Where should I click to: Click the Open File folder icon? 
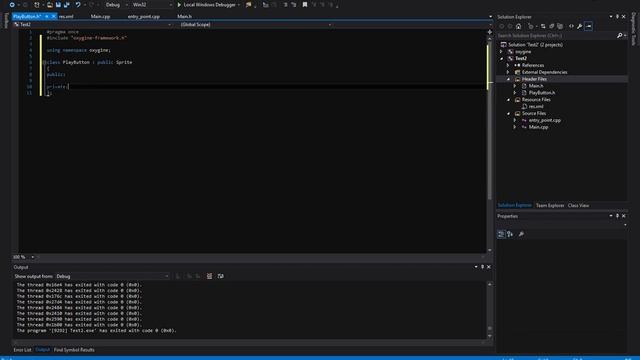[49, 5]
